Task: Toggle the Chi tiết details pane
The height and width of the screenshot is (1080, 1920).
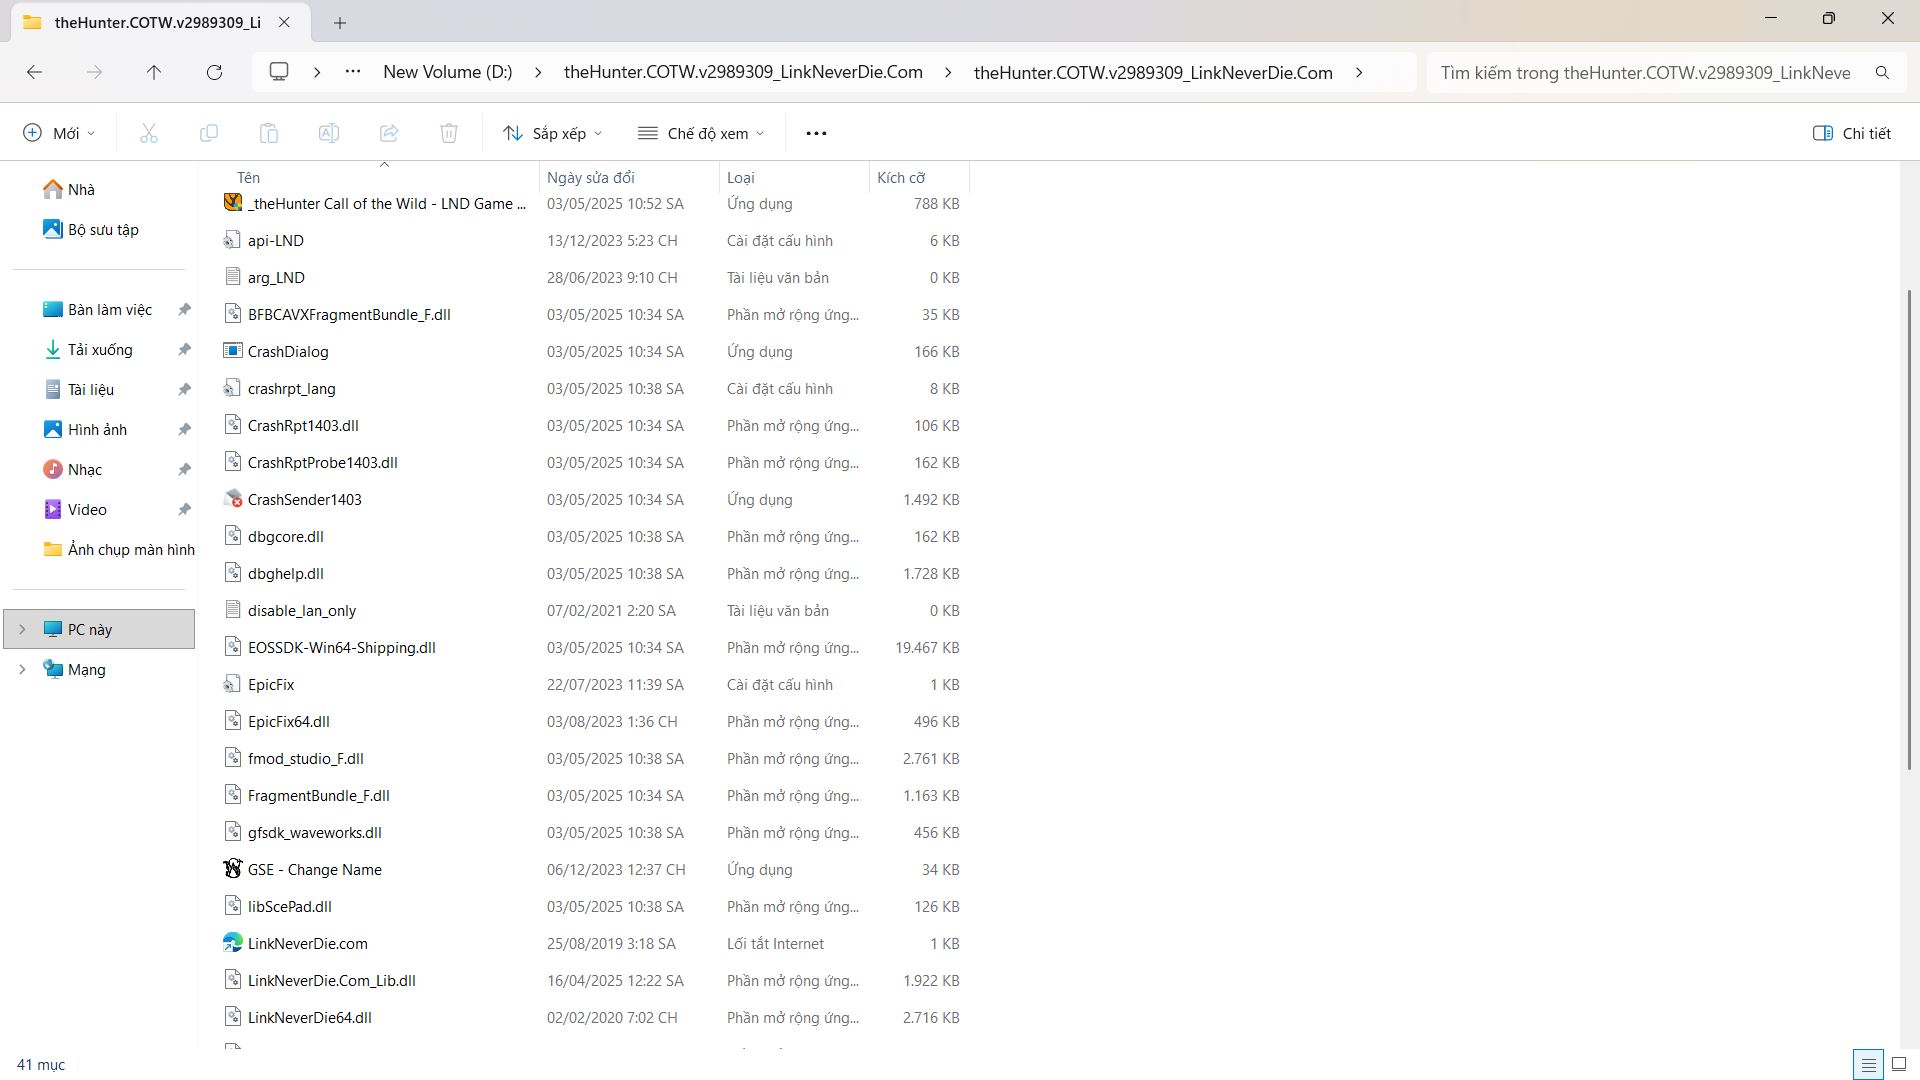Action: [1852, 133]
